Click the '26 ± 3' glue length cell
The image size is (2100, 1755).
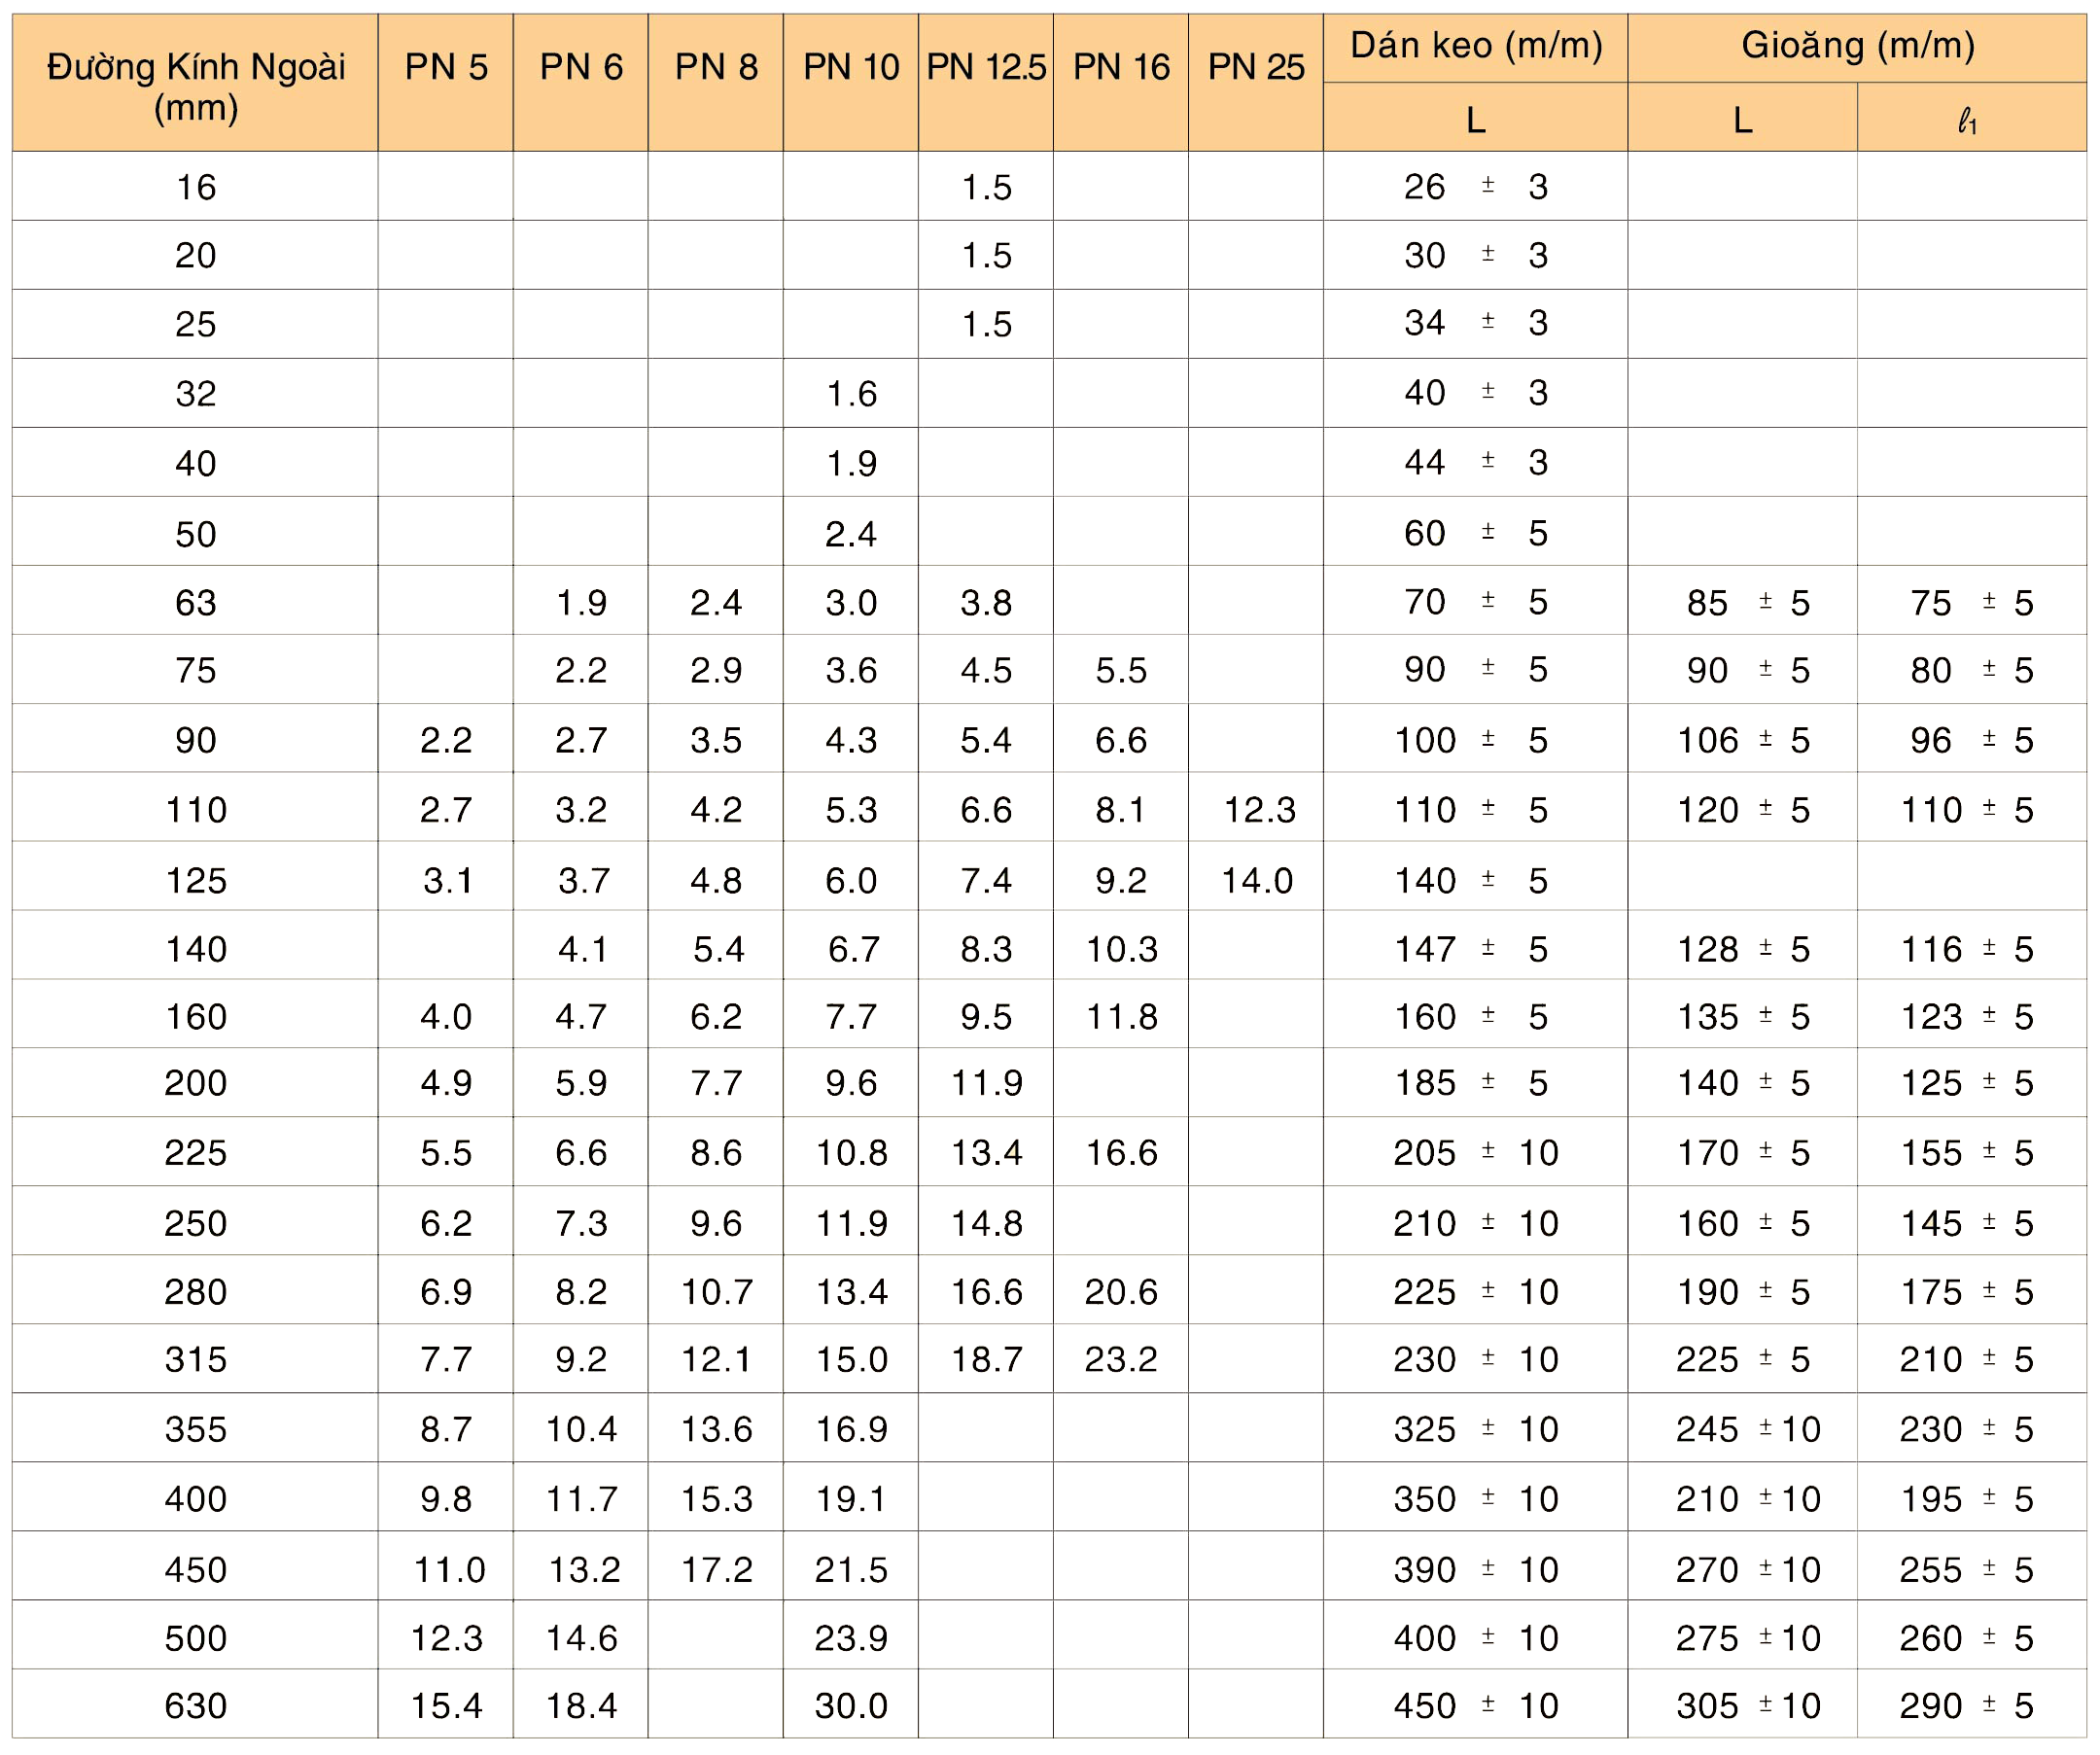pos(1476,187)
